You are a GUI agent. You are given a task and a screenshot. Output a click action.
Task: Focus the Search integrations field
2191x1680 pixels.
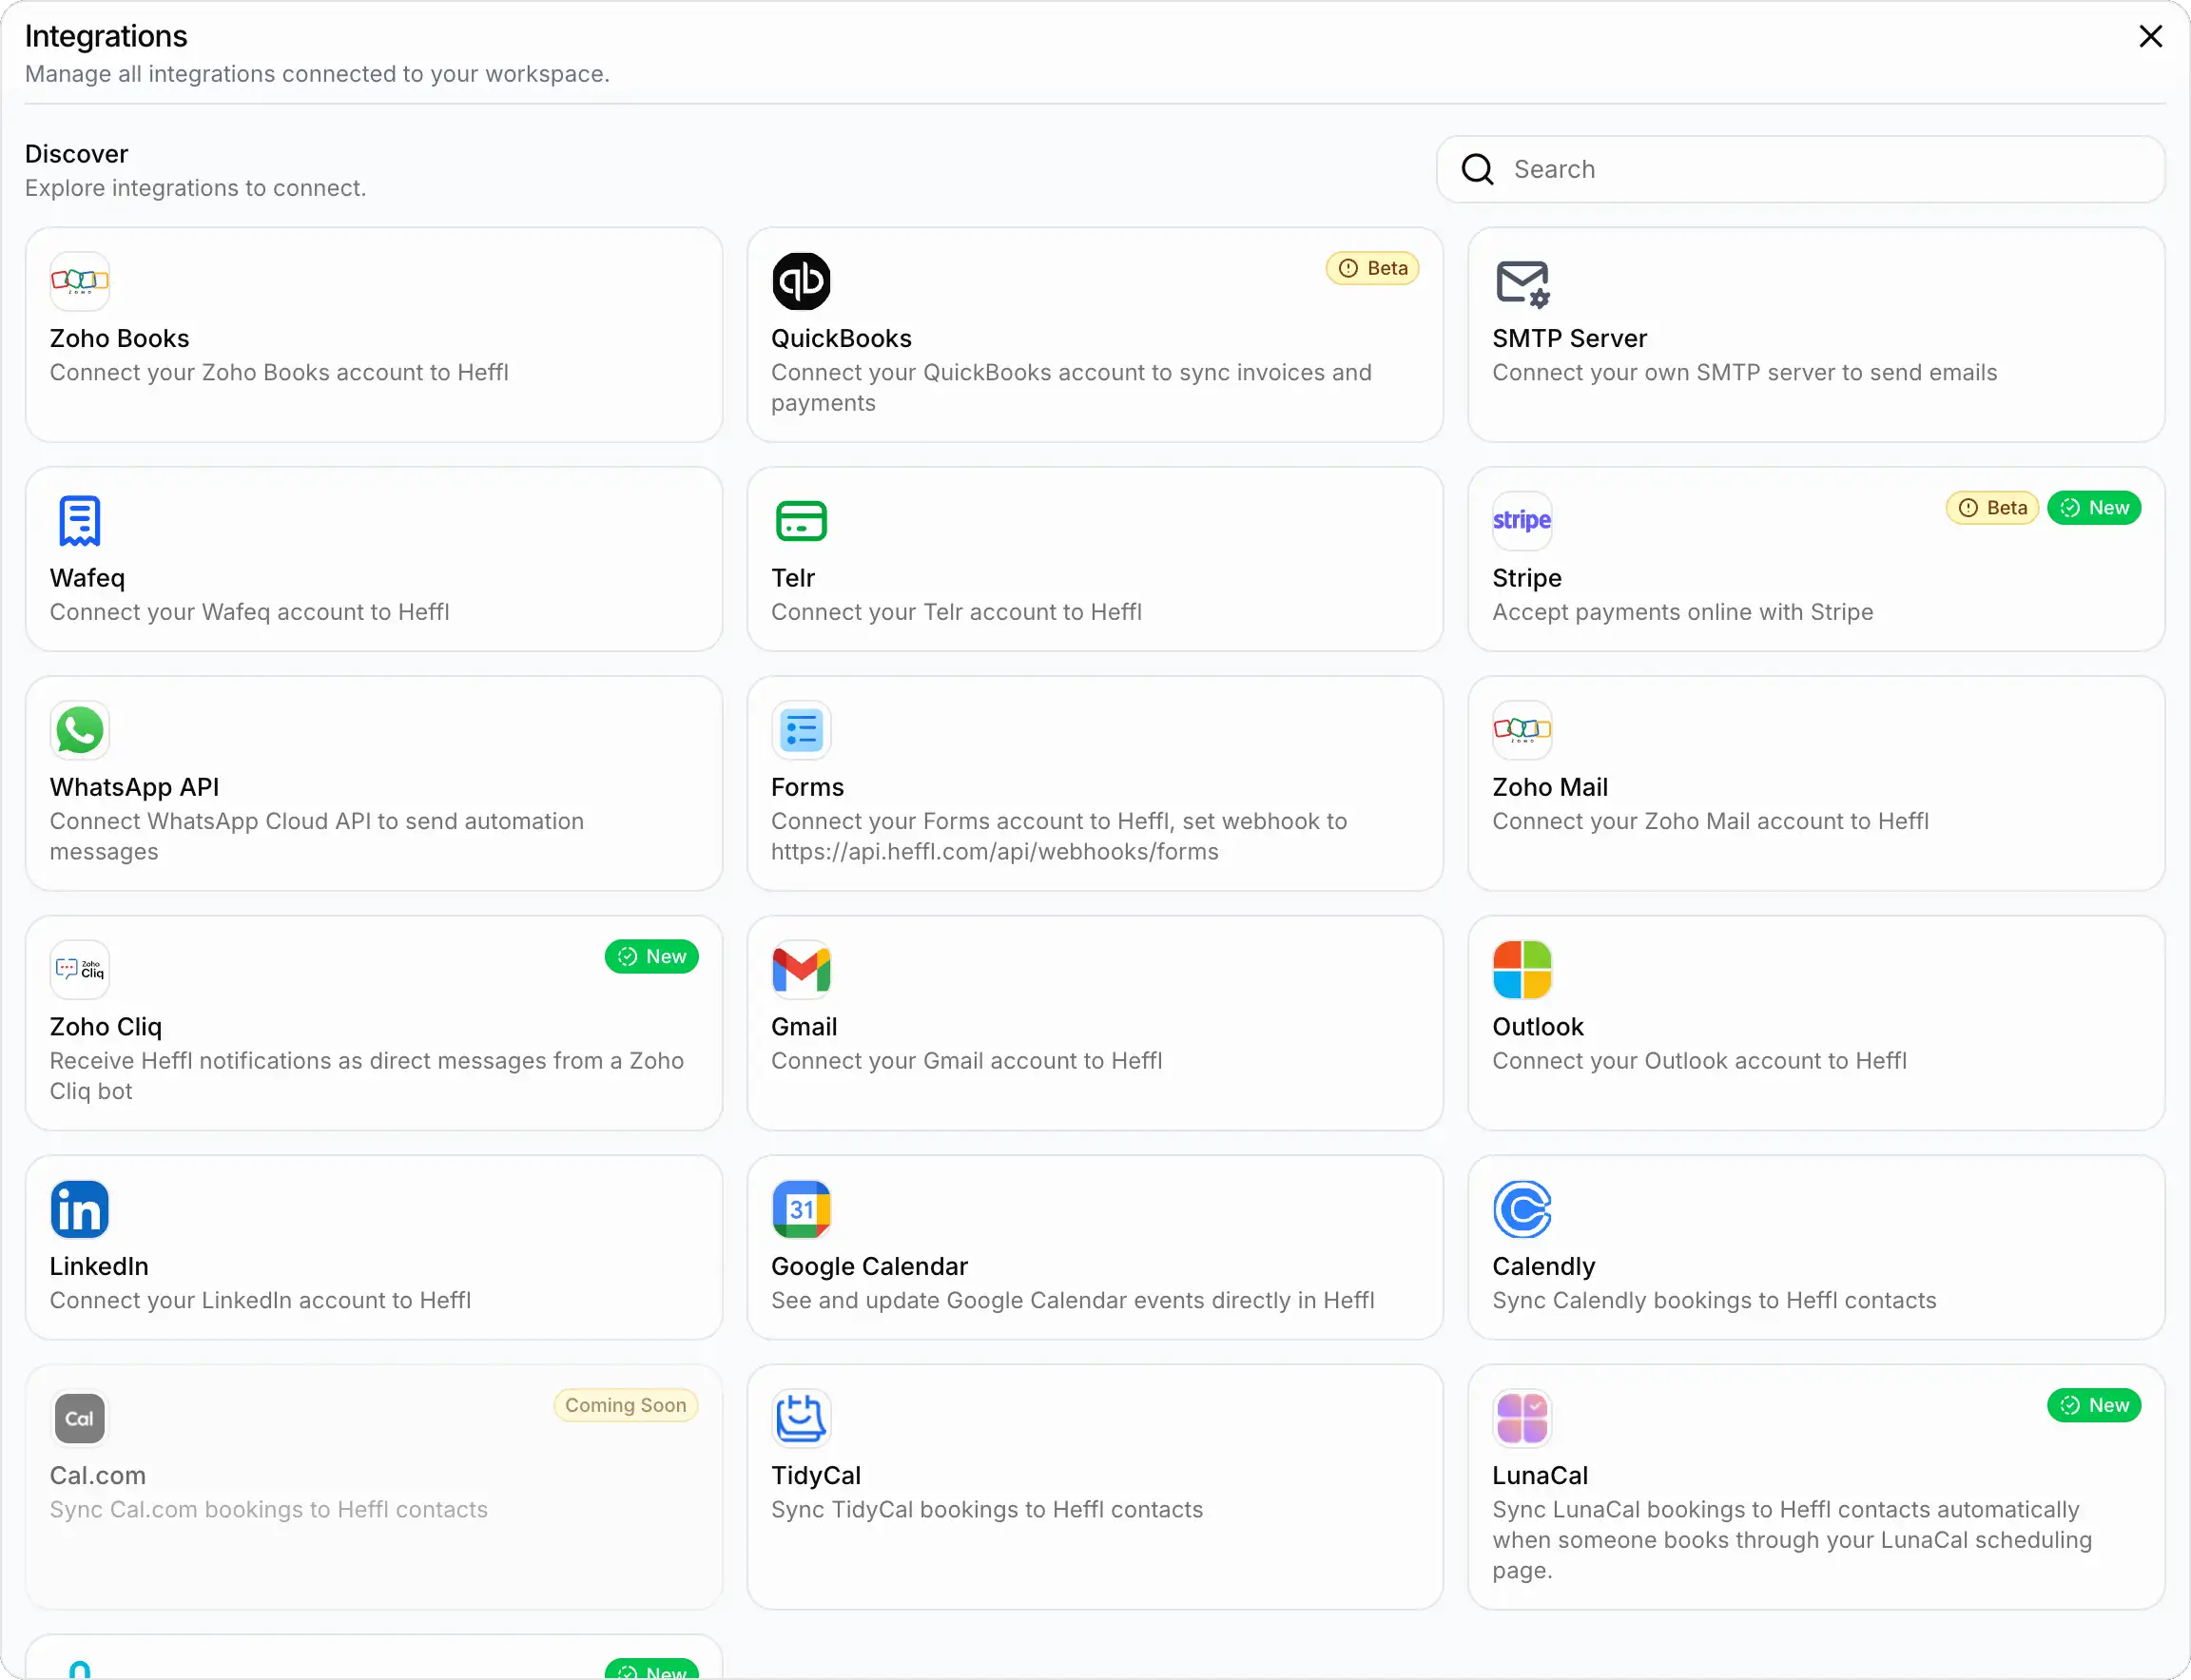coord(1800,170)
